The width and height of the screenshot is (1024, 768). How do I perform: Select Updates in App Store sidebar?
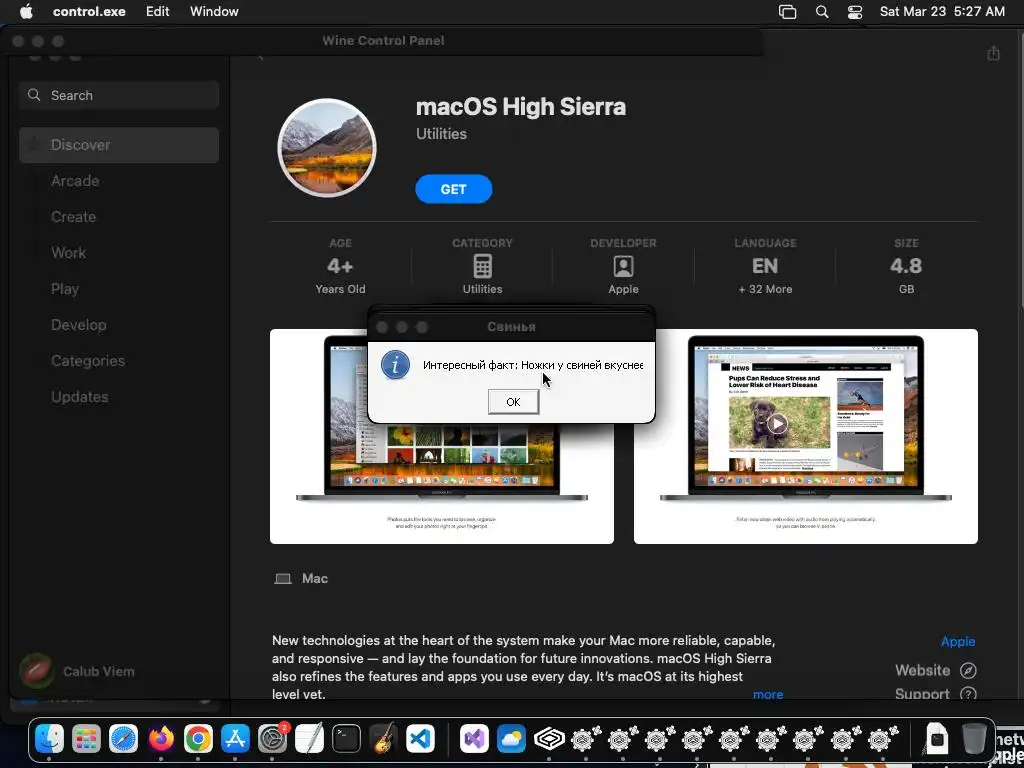(119, 396)
